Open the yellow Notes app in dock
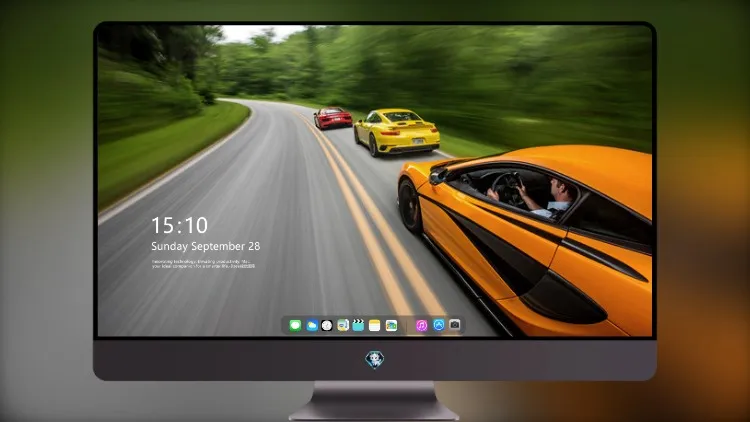The height and width of the screenshot is (422, 750). (x=375, y=325)
